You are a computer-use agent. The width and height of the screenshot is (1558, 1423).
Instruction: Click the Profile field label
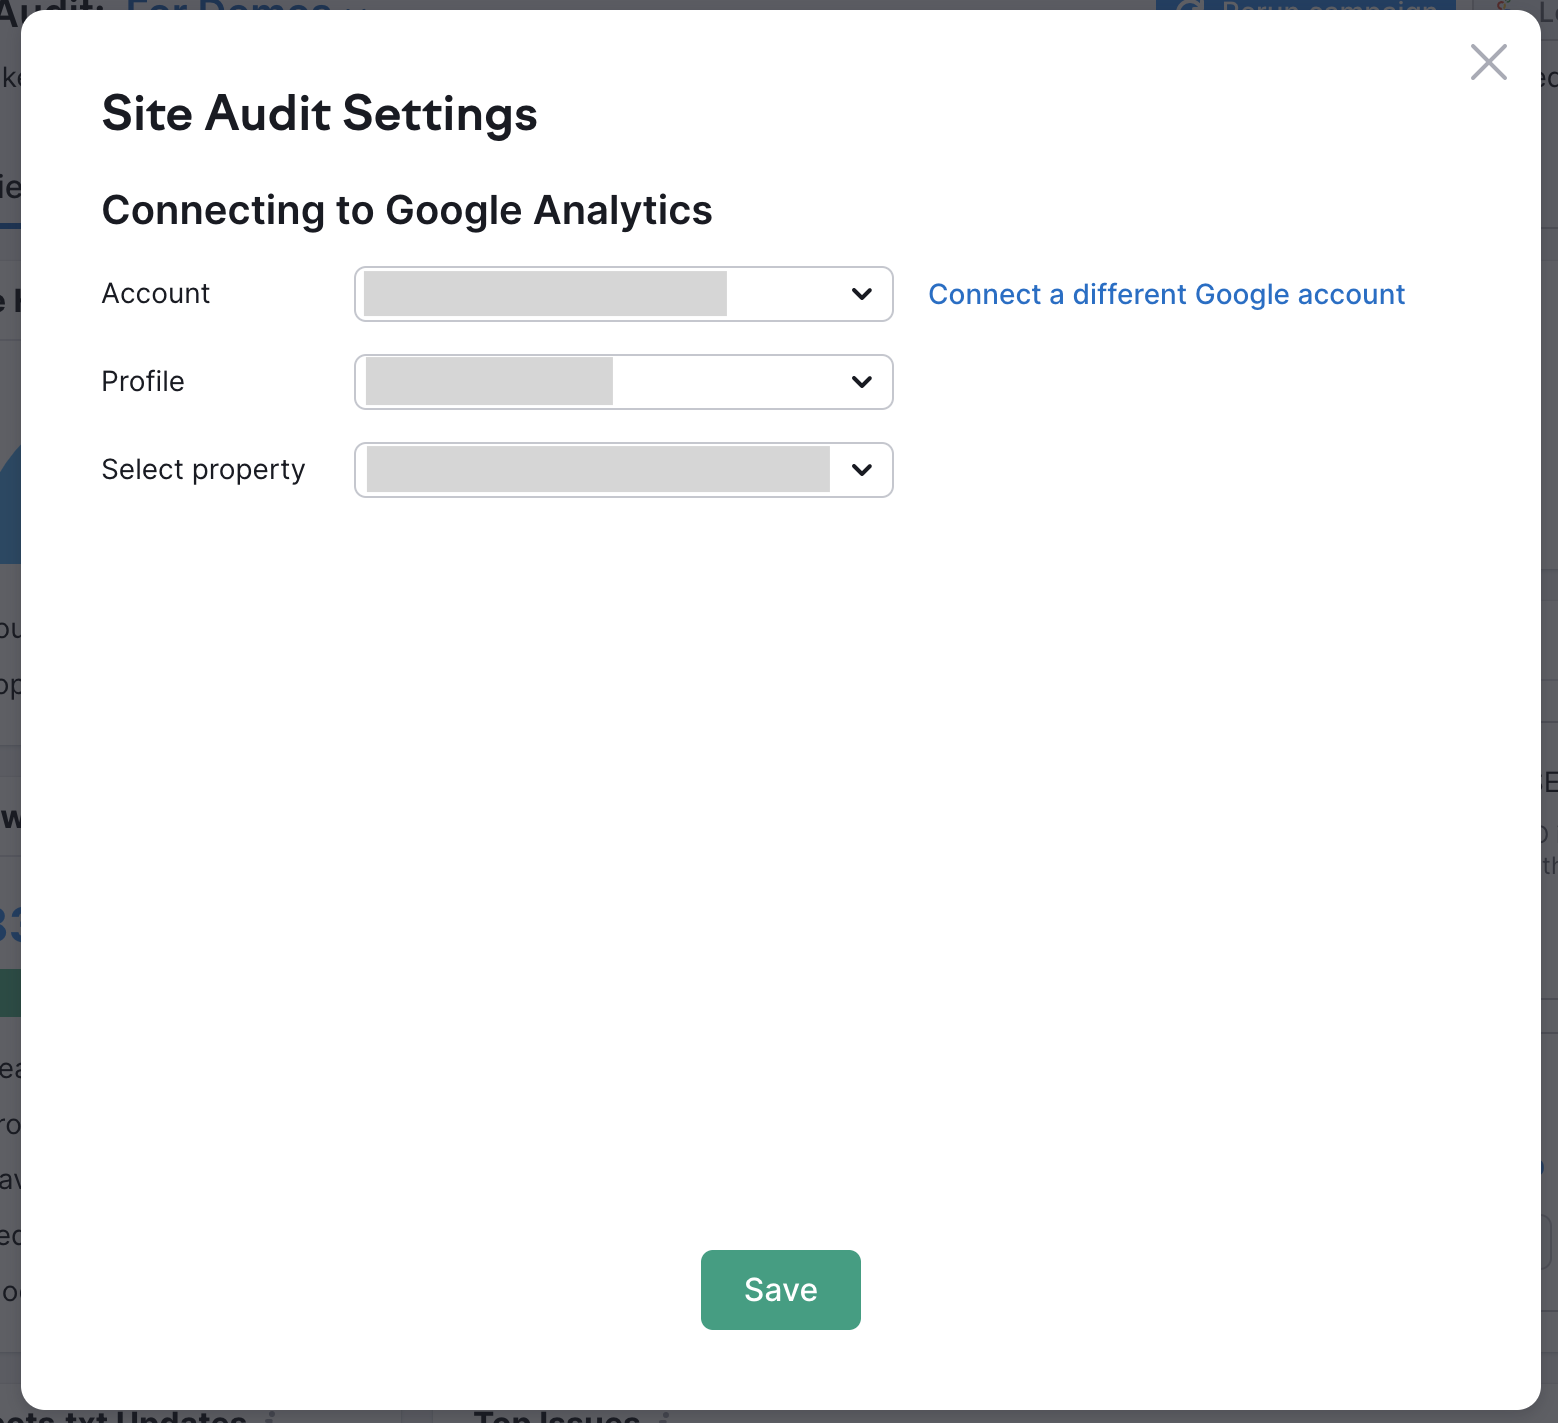[143, 382]
